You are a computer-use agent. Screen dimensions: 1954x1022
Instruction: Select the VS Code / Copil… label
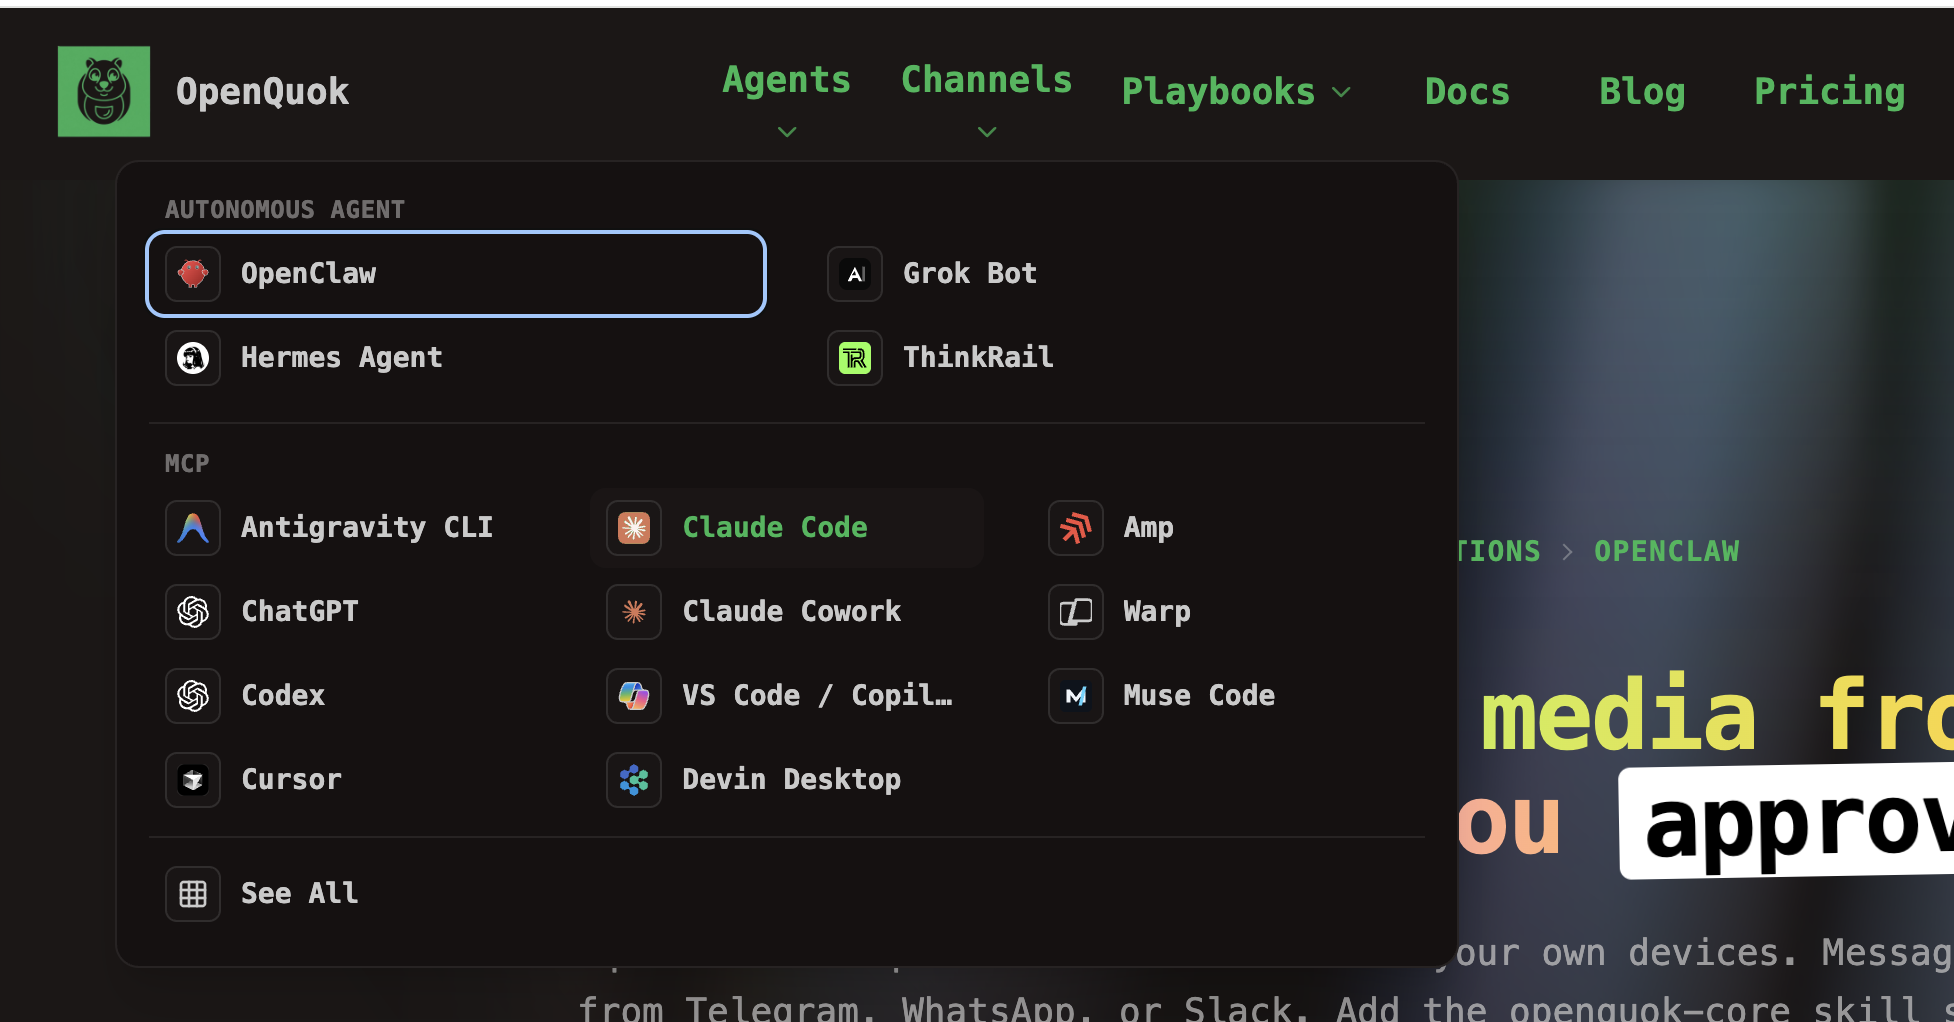tap(817, 696)
